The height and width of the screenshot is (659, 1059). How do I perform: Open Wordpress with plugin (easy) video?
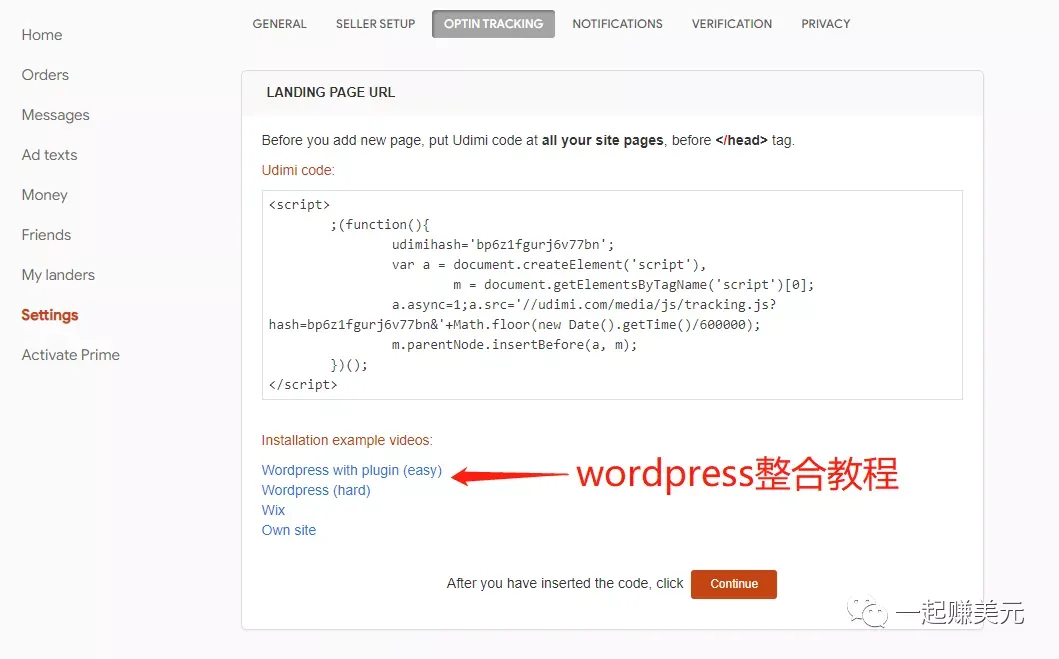tap(352, 470)
